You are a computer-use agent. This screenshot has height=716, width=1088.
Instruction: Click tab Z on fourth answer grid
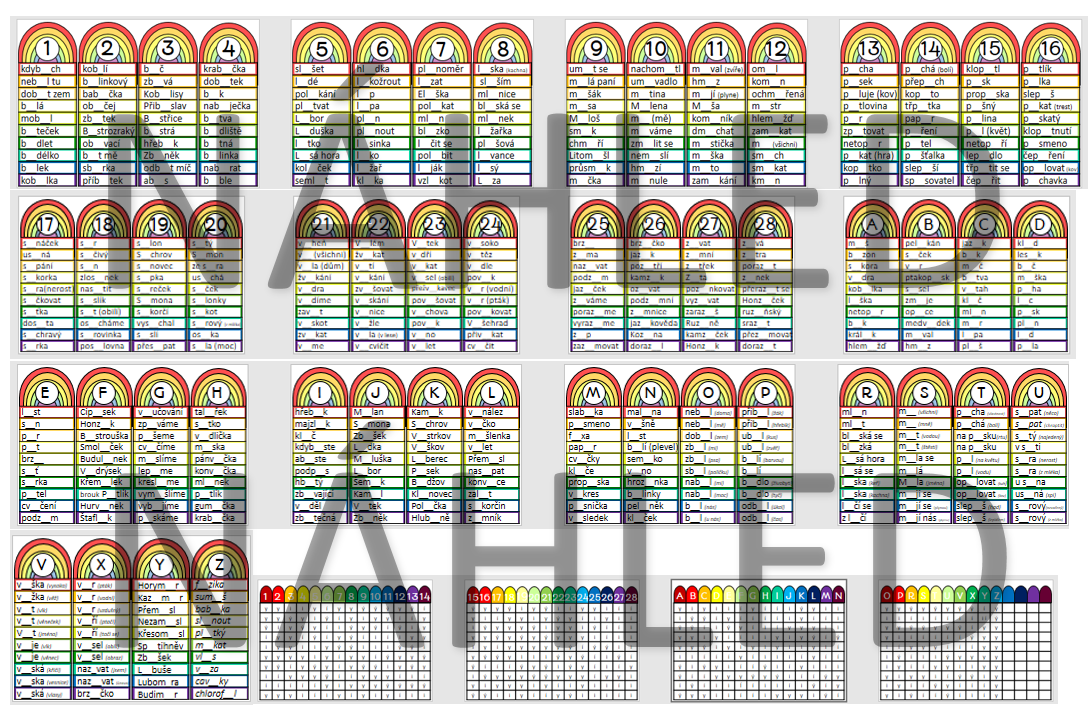[996, 595]
